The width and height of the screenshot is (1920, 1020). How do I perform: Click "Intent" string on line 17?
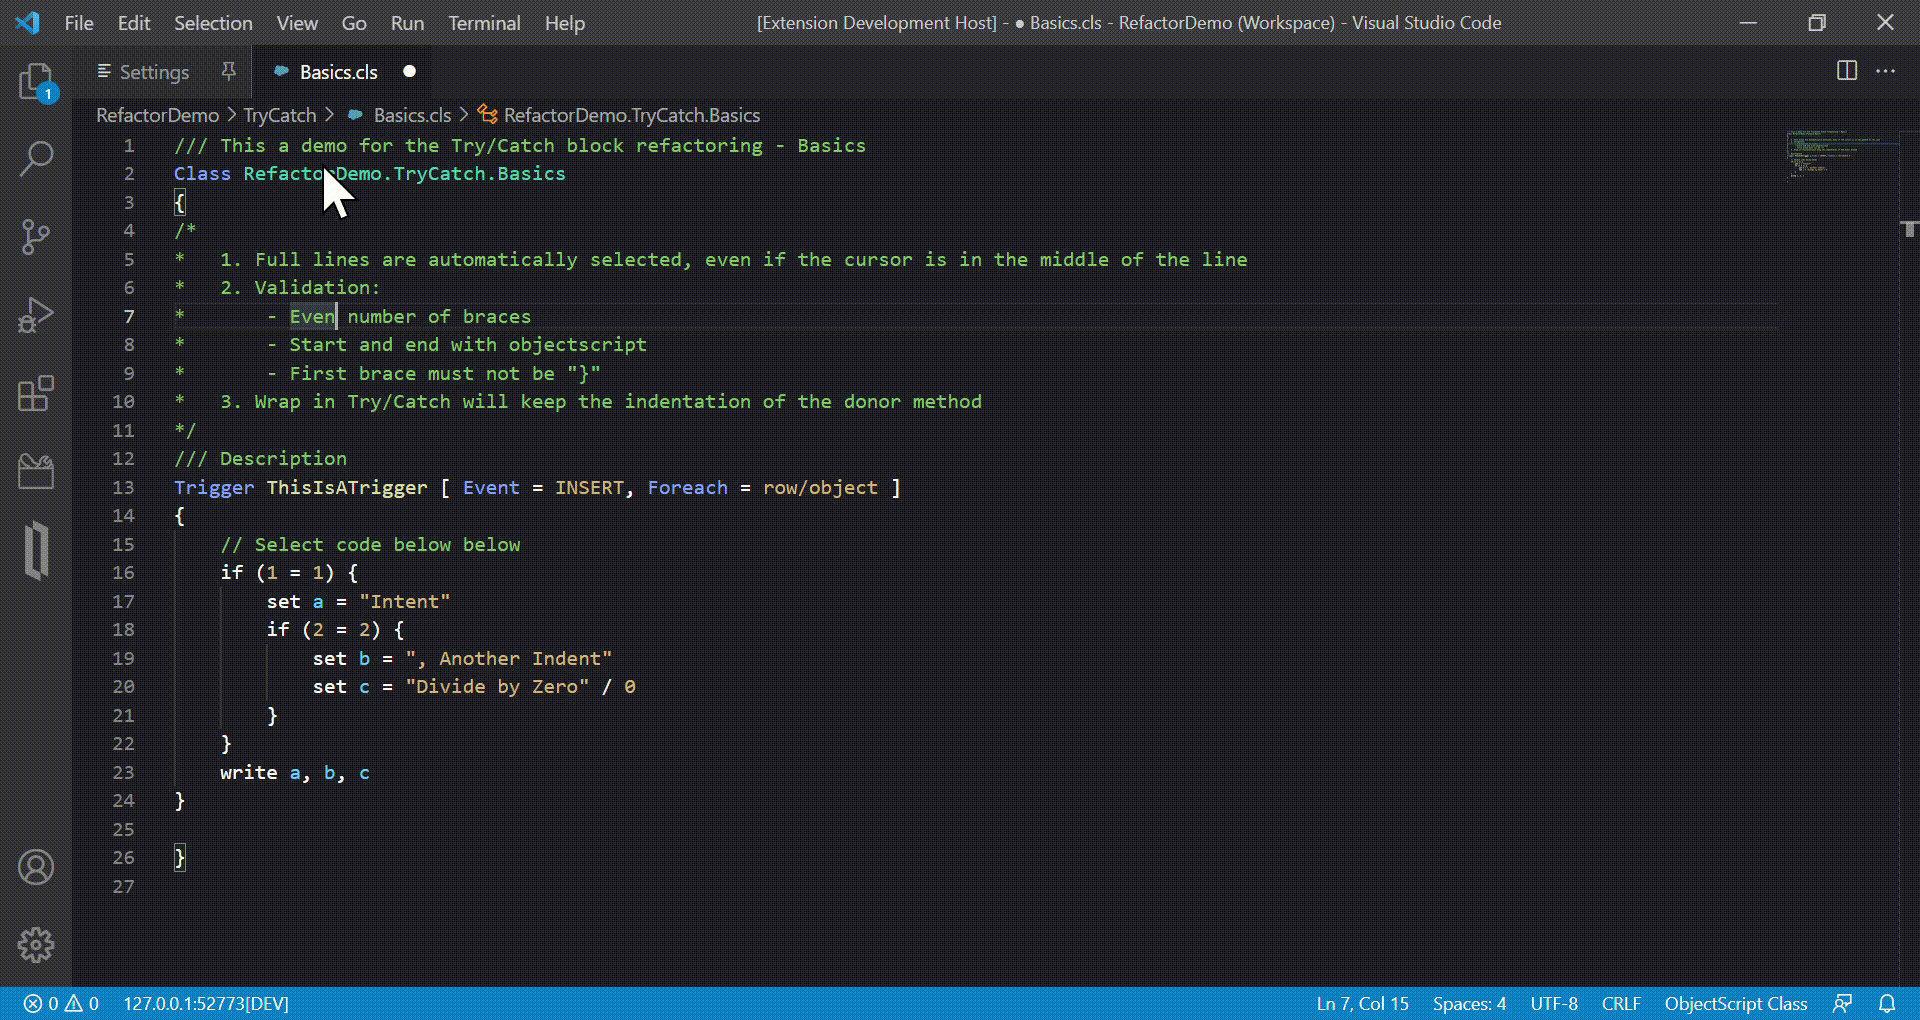click(x=404, y=601)
